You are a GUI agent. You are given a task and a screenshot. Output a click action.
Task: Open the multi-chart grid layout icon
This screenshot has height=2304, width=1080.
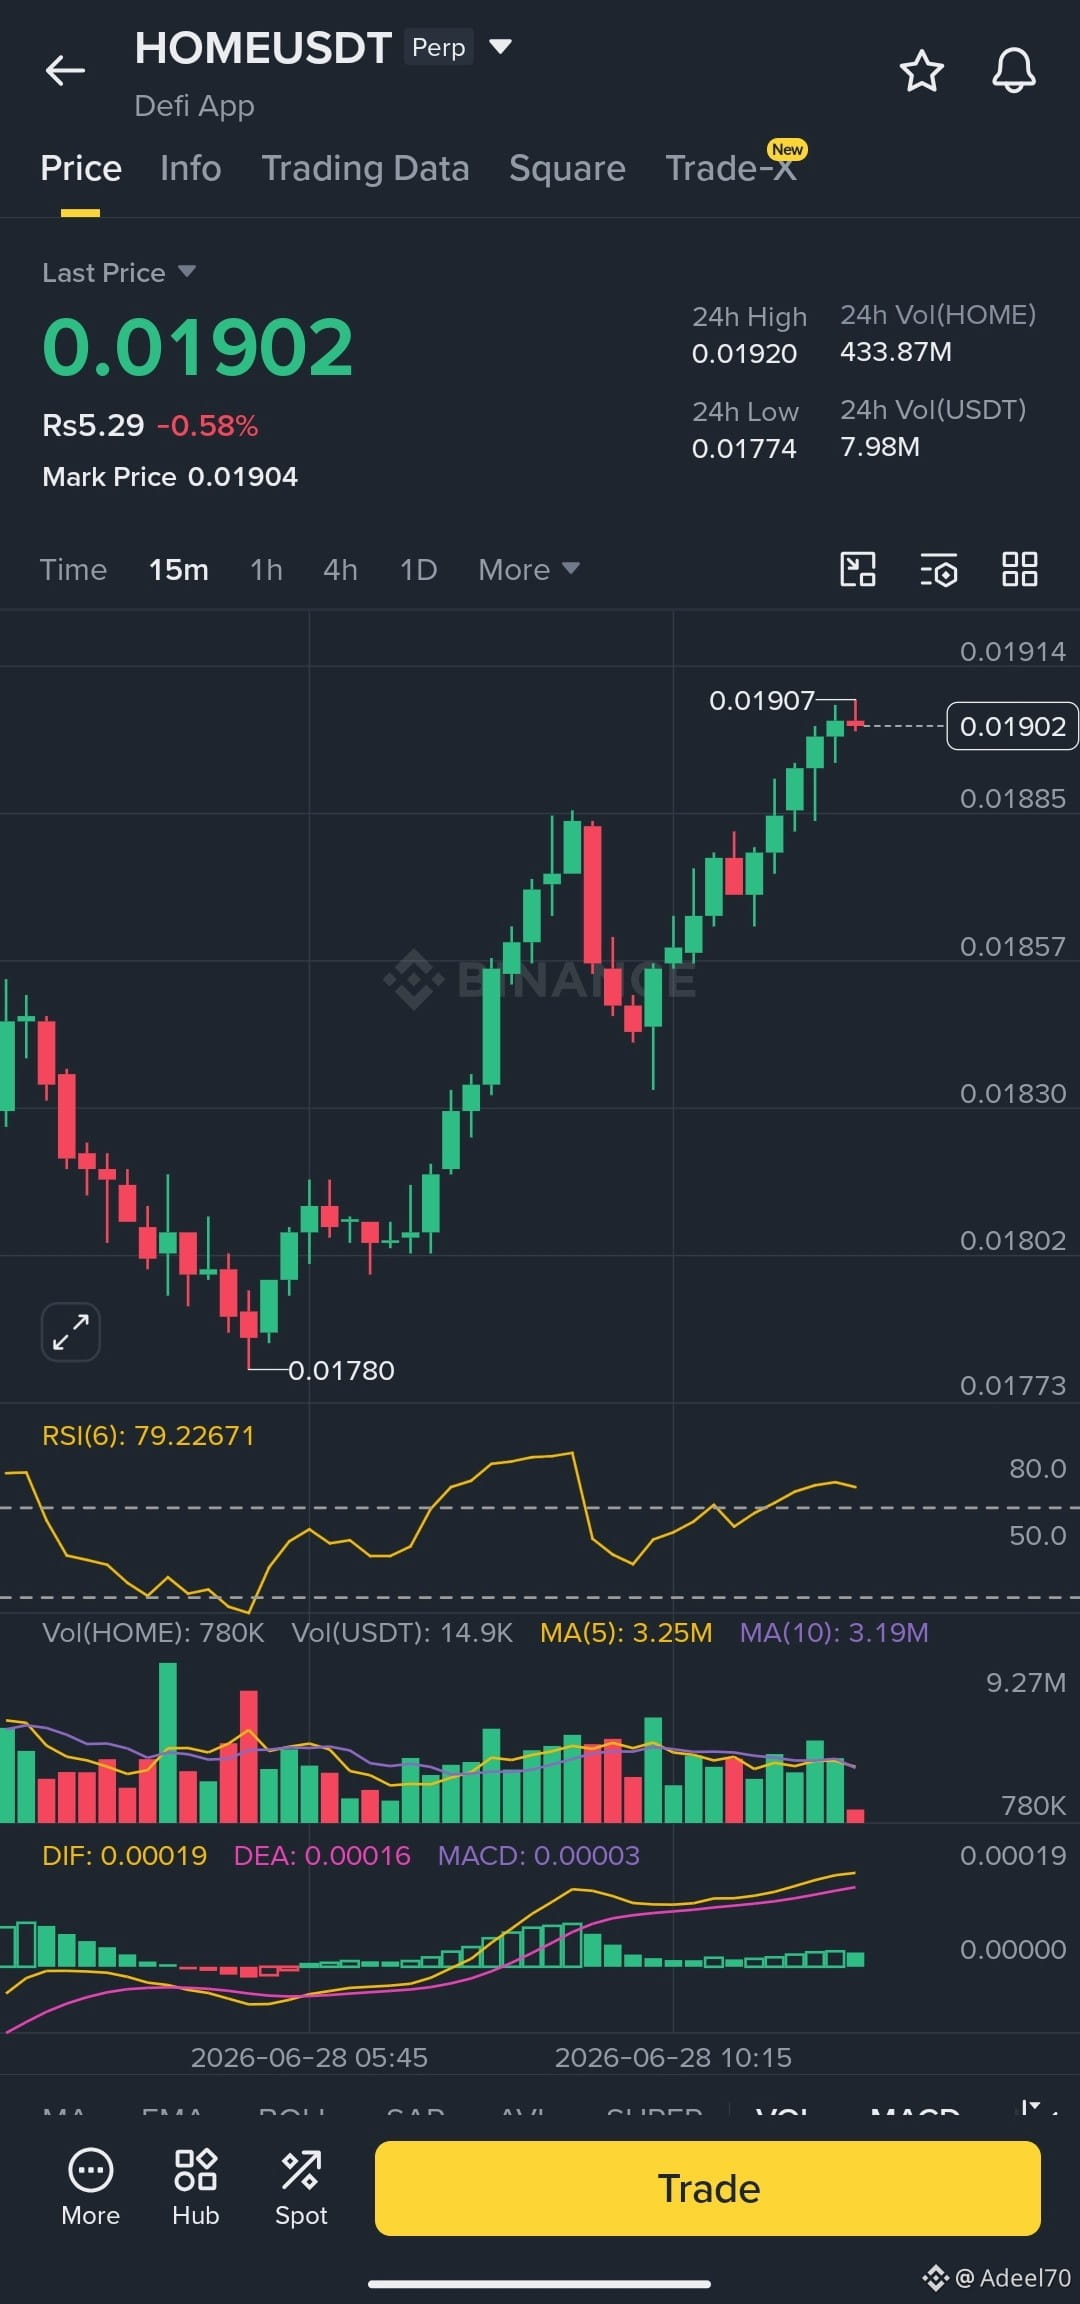point(1019,569)
